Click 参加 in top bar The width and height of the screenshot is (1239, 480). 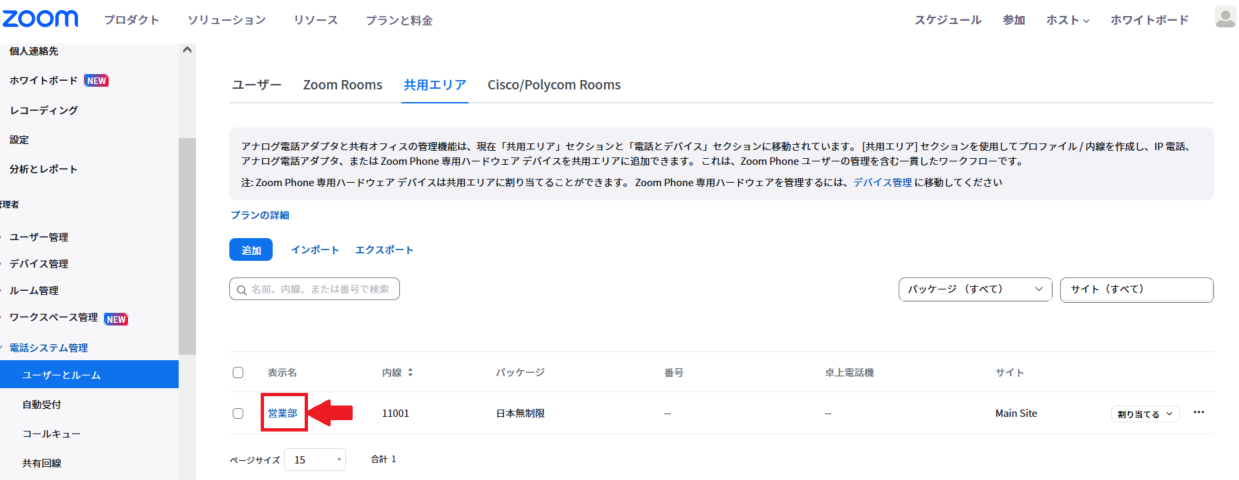pos(1014,20)
